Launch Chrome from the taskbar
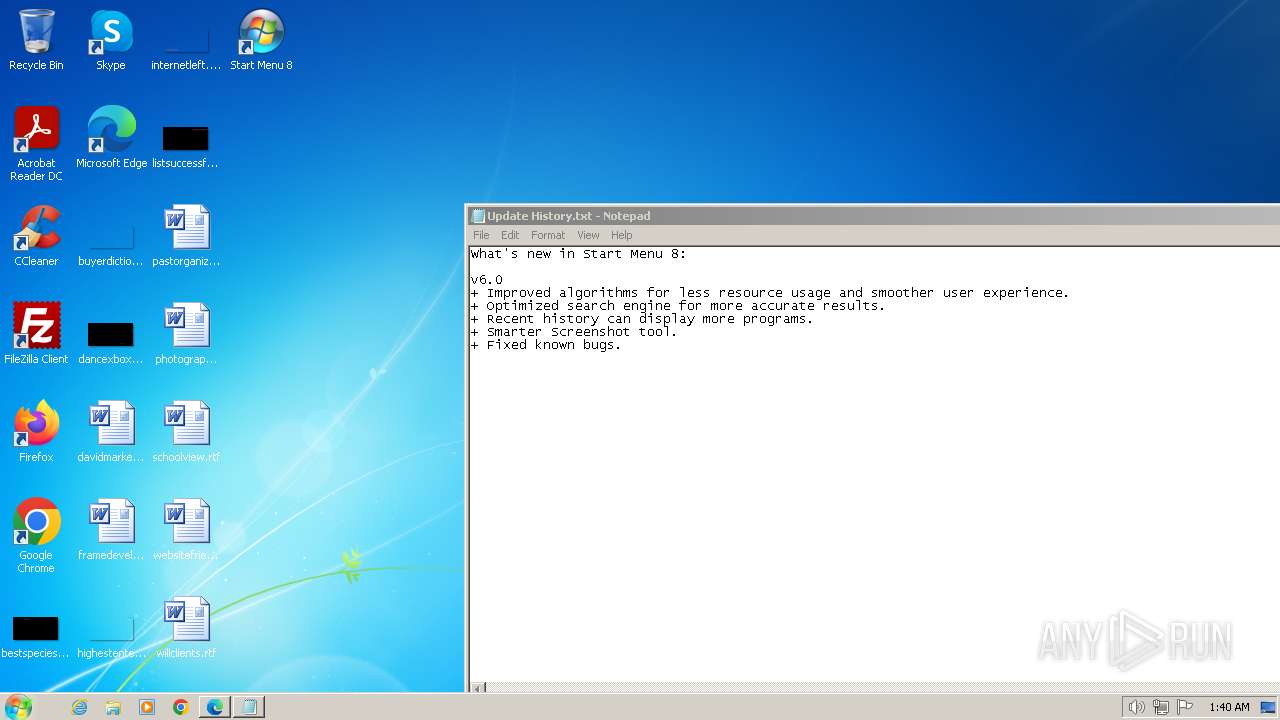This screenshot has height=720, width=1280. [x=181, y=707]
